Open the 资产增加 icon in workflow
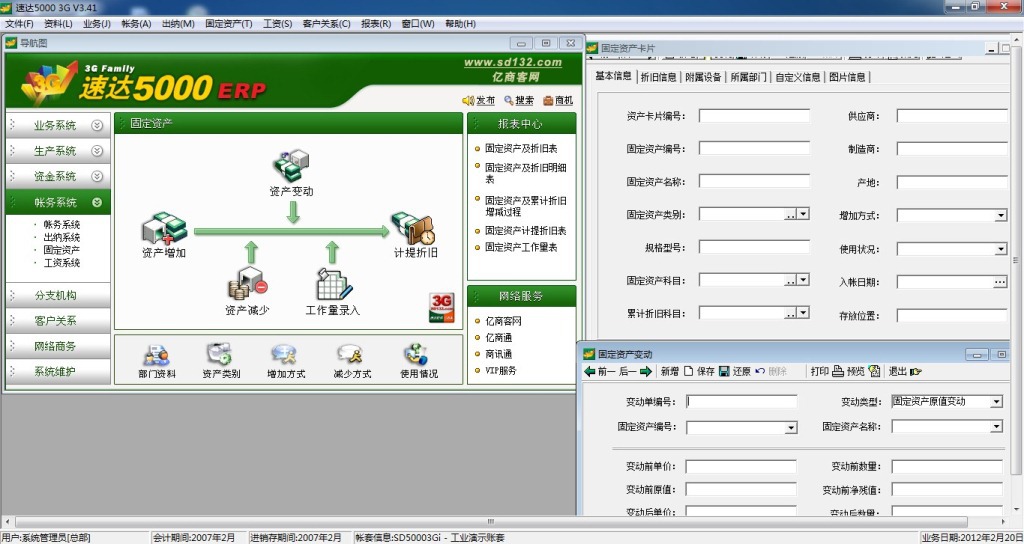Screen dimensions: 1024x544 [164, 230]
